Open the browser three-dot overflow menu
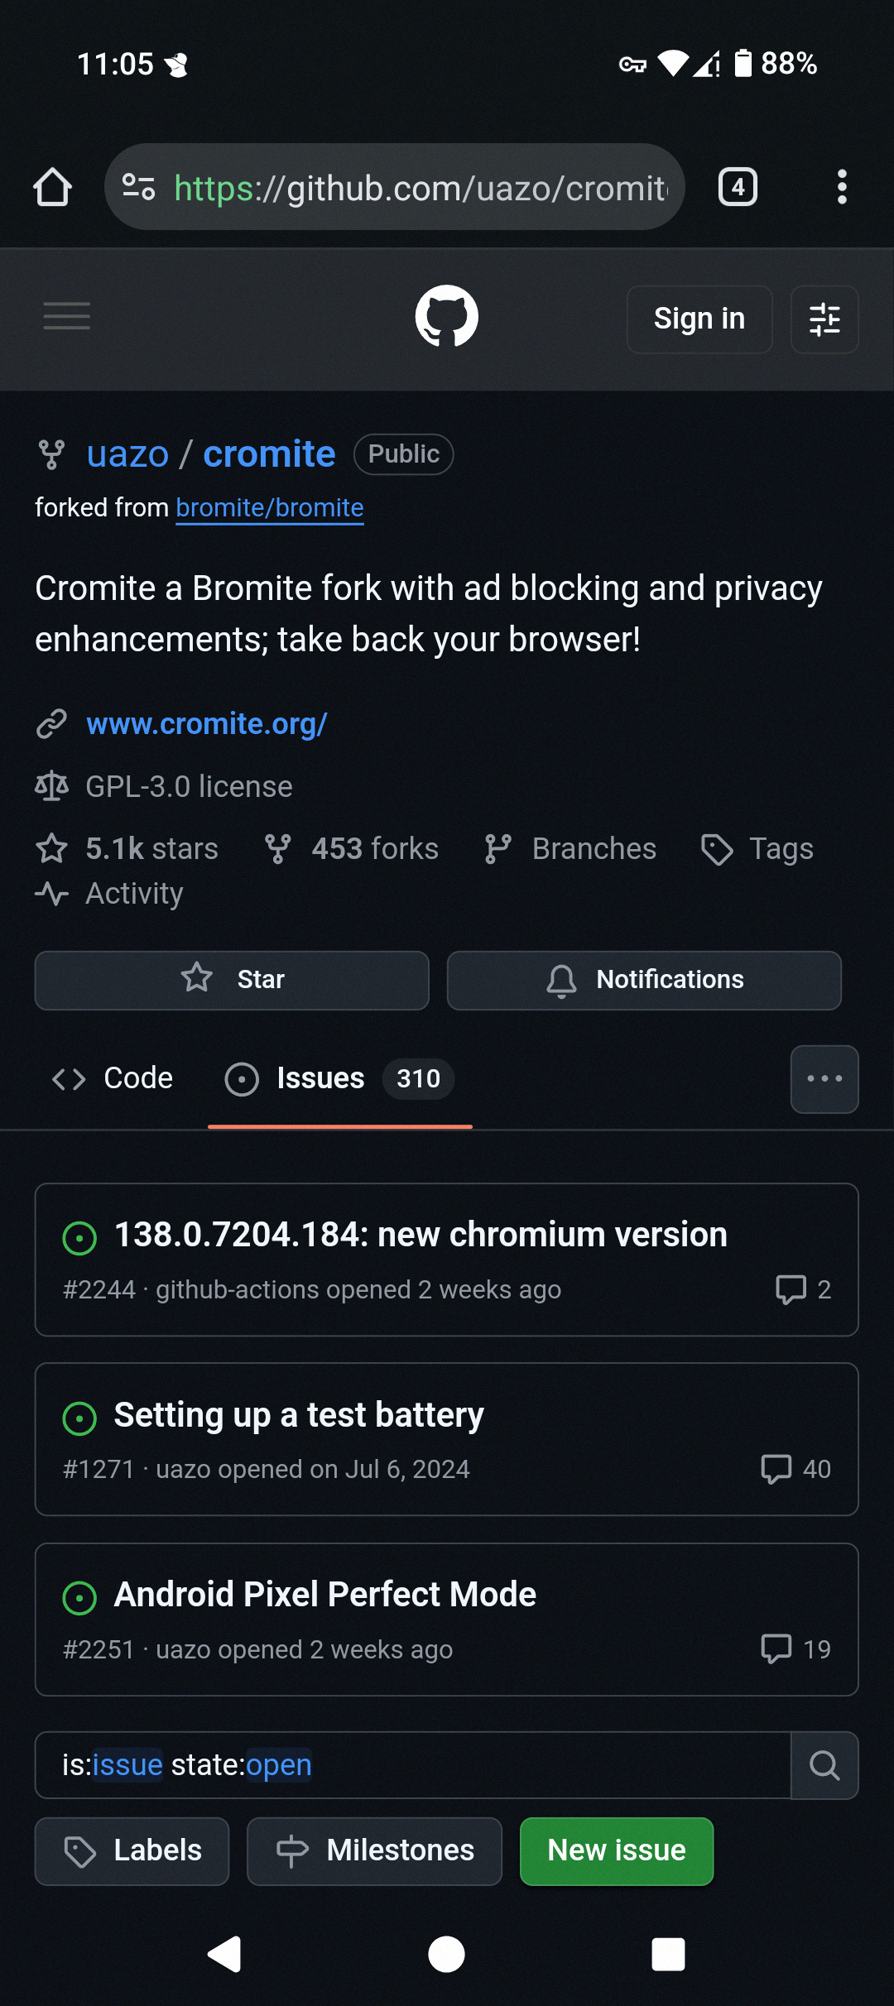Screen dimensions: 894x2006 click(841, 187)
